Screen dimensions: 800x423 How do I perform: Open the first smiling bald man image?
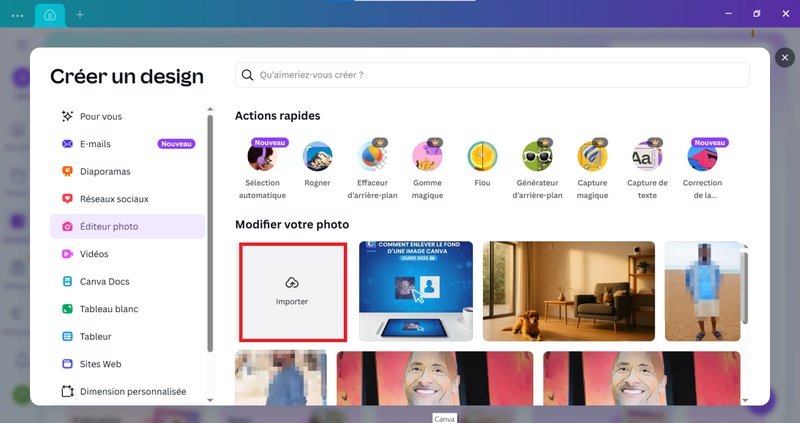click(x=435, y=378)
